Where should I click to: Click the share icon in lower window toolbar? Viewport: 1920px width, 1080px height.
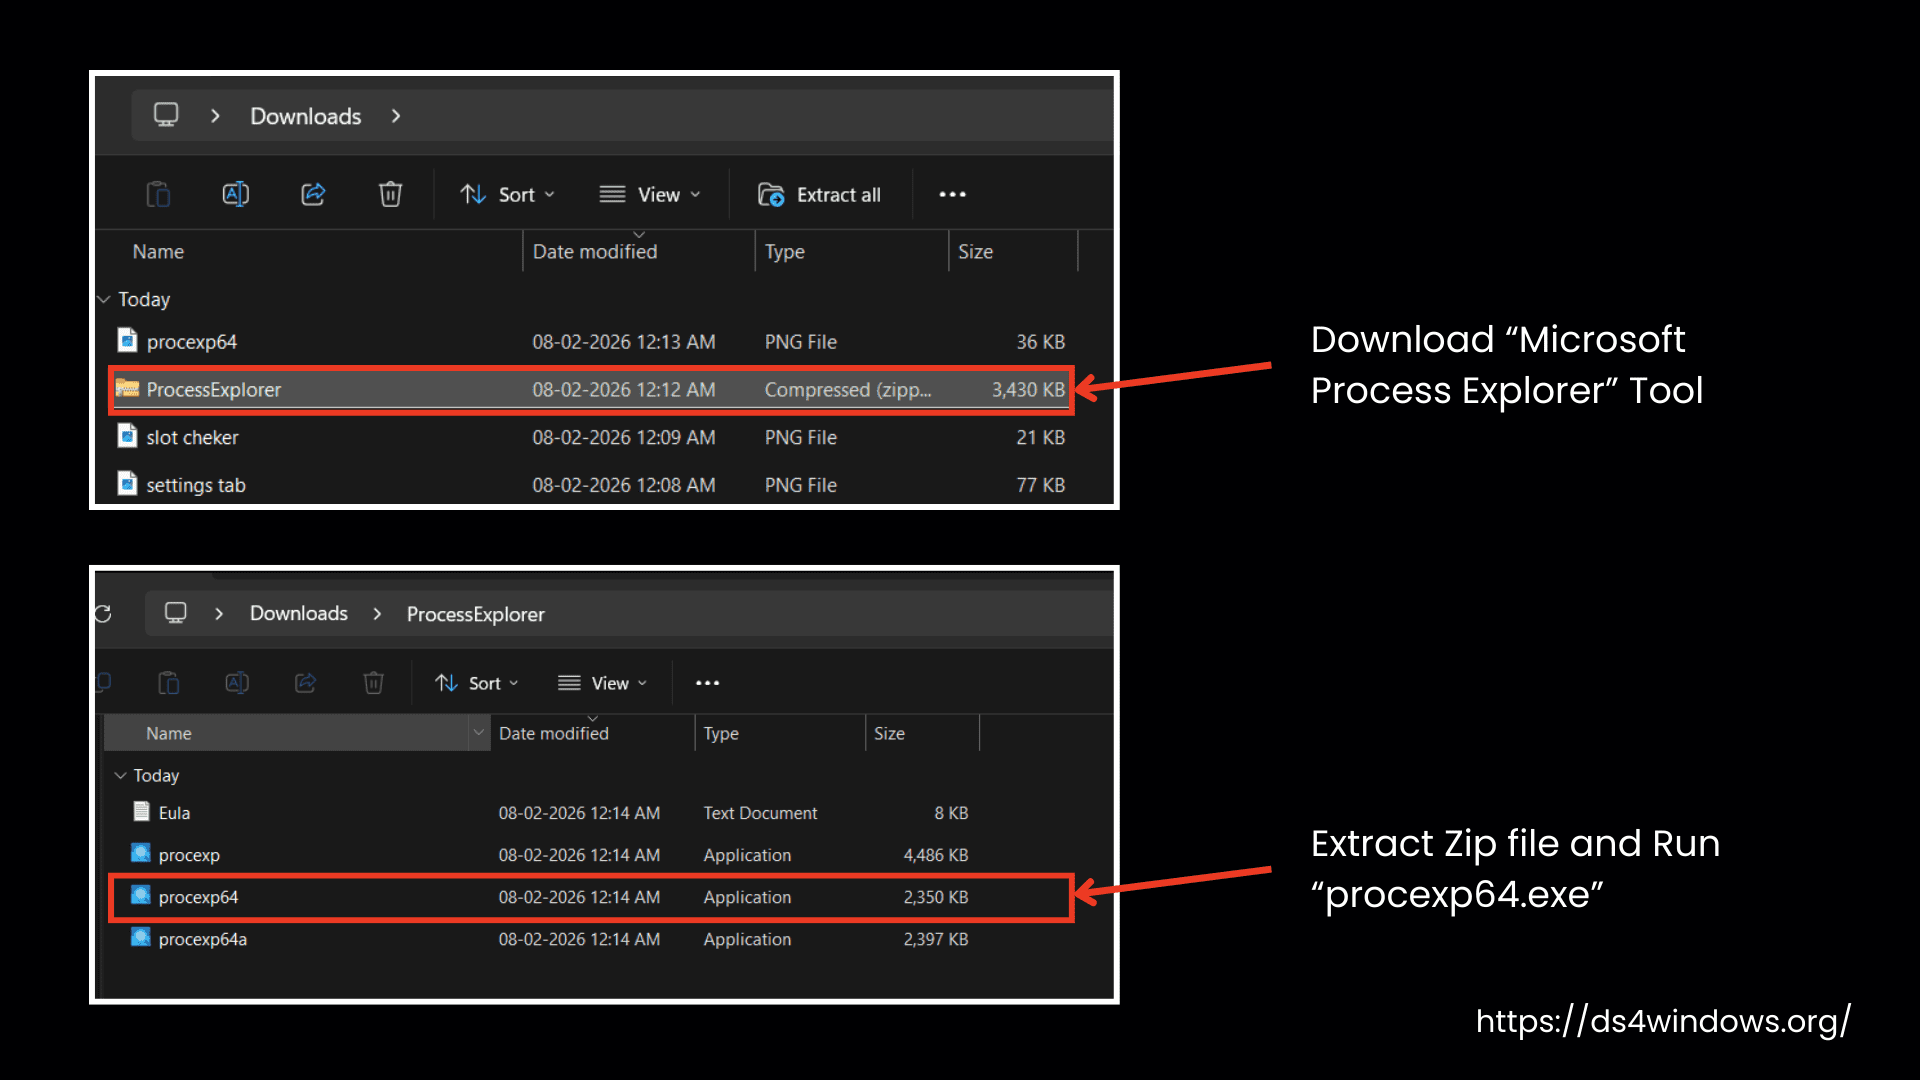tap(305, 683)
